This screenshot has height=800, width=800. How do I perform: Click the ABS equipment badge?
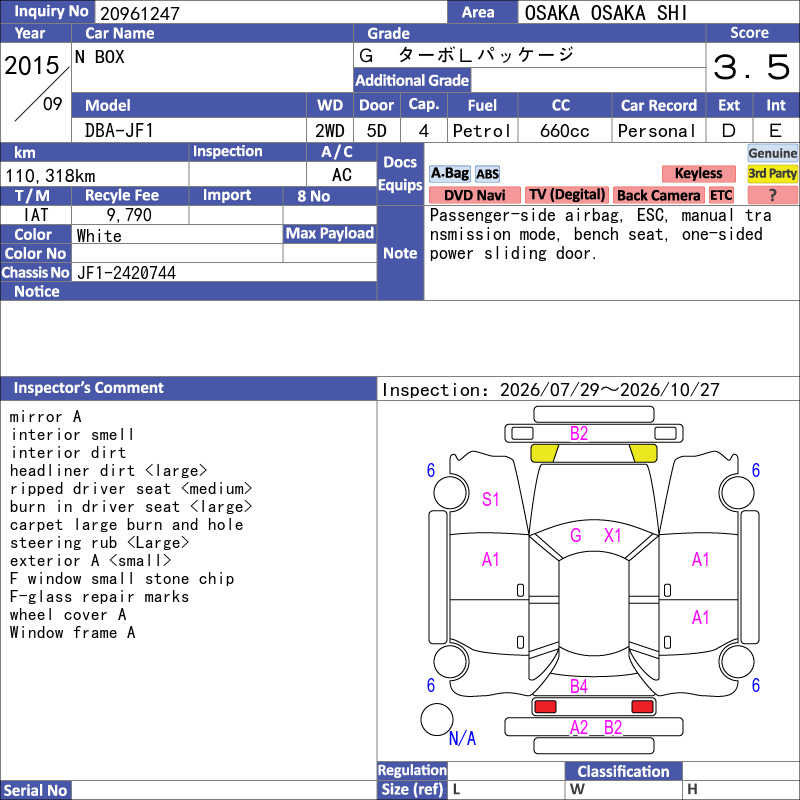click(487, 174)
